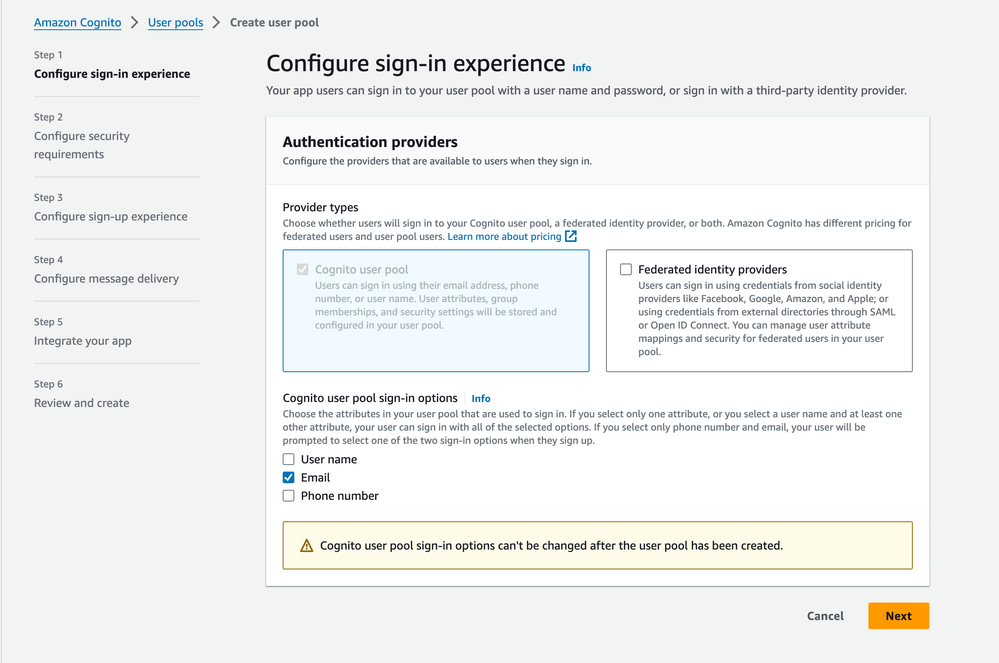Open Info link beside page heading
Image resolution: width=999 pixels, height=663 pixels.
(x=581, y=68)
